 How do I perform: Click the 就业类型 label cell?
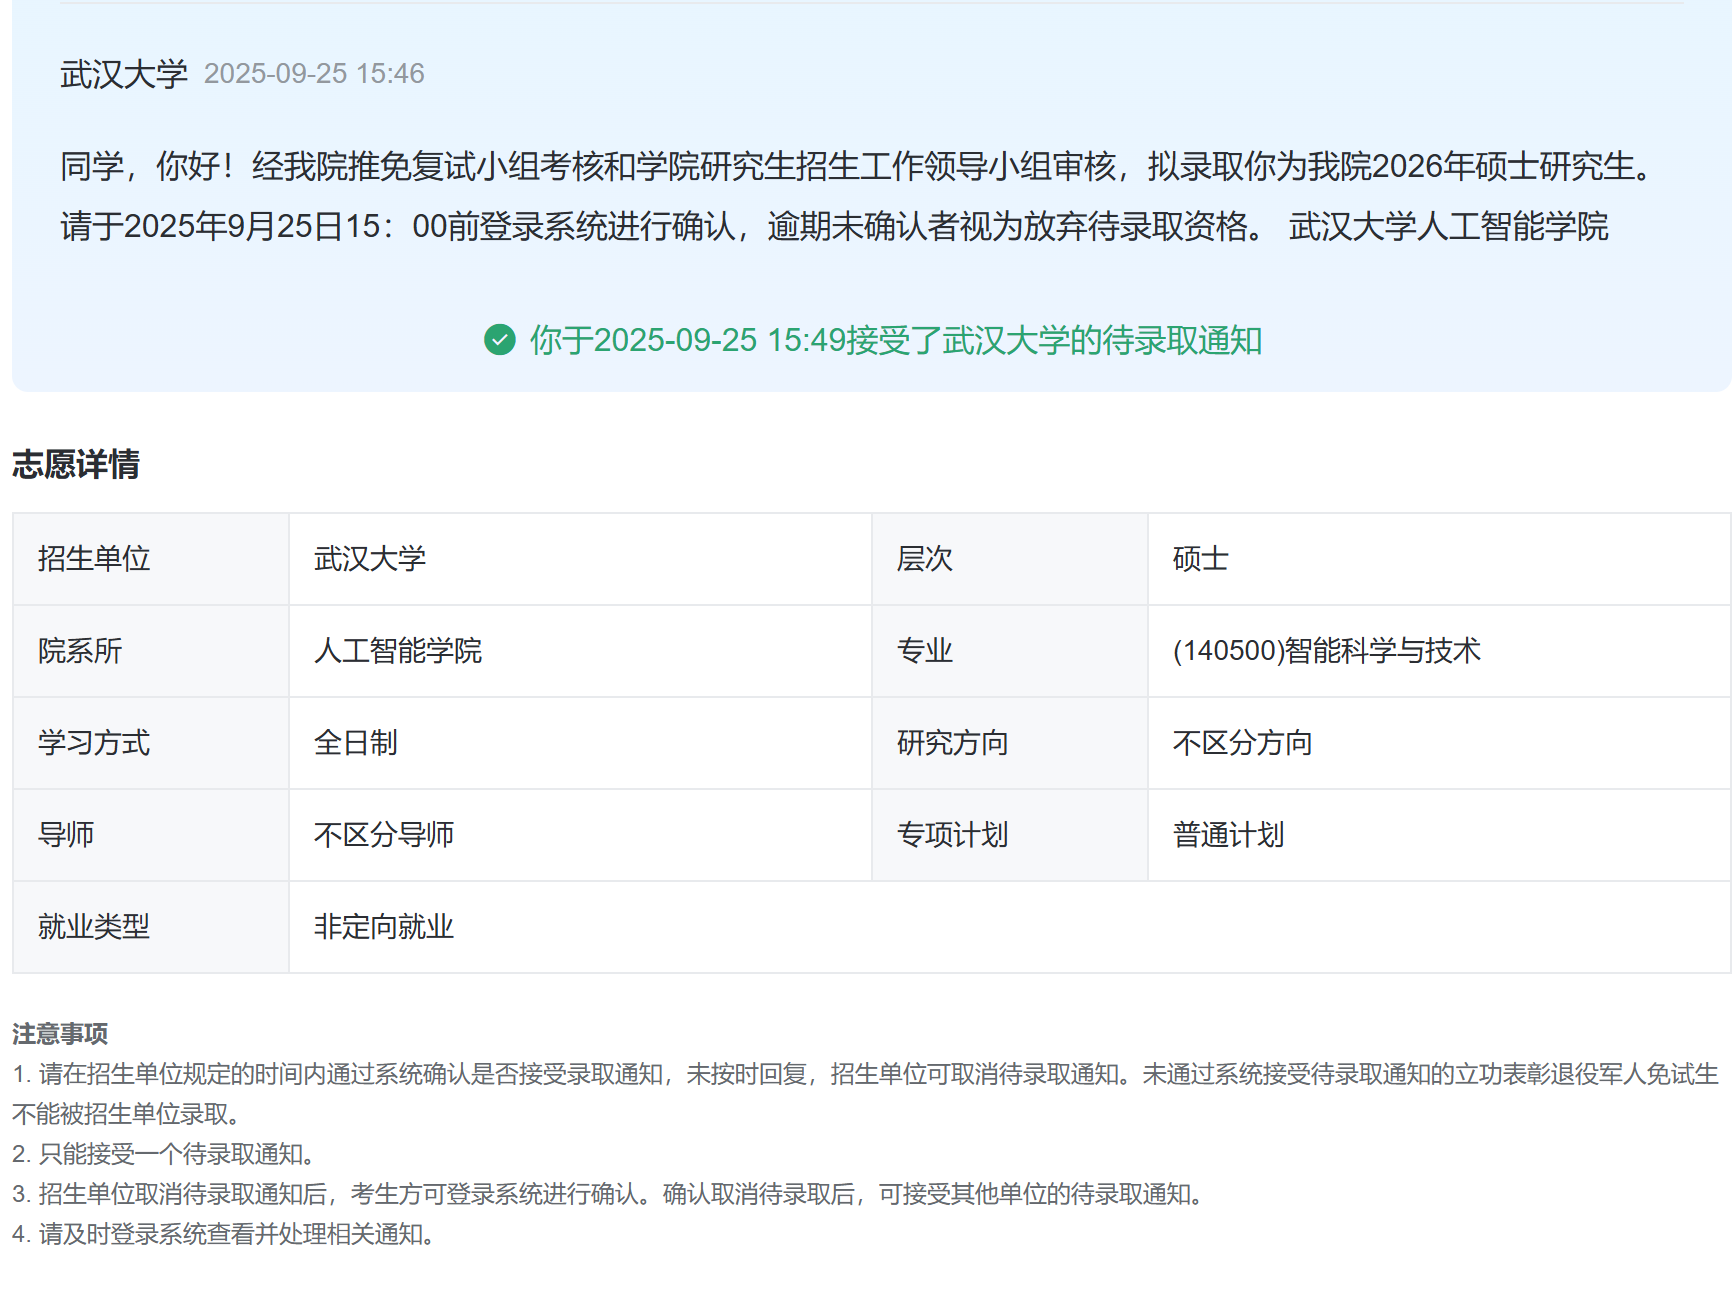pos(151,927)
